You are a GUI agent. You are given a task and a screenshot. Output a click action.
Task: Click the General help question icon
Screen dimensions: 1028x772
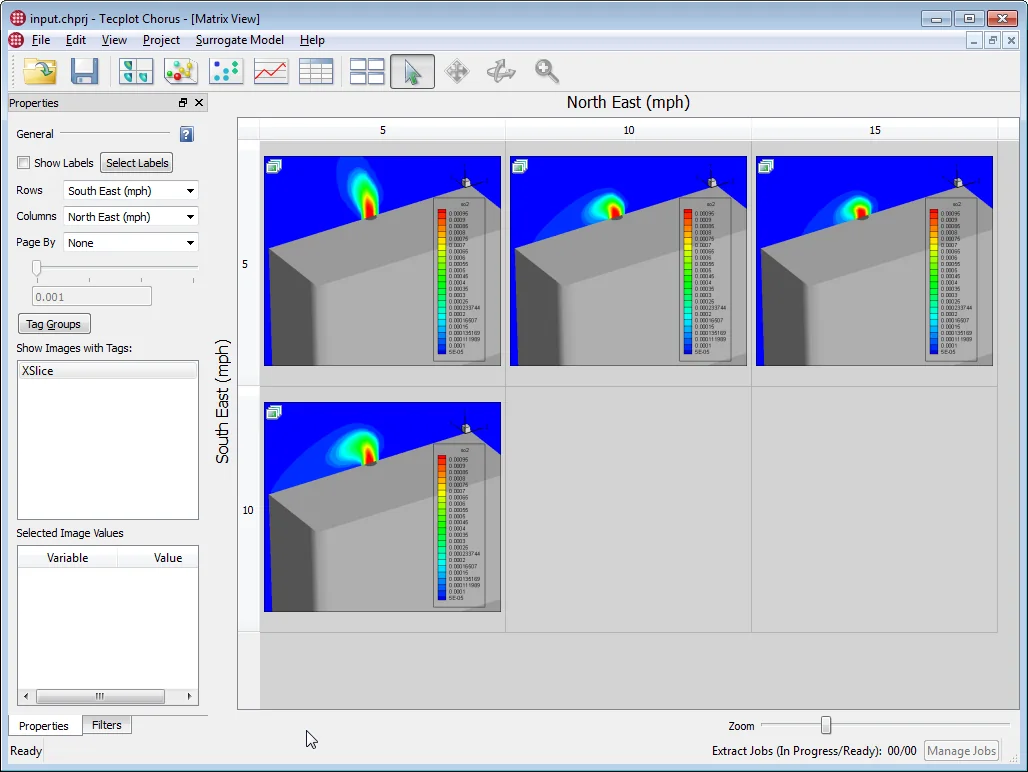pos(186,134)
